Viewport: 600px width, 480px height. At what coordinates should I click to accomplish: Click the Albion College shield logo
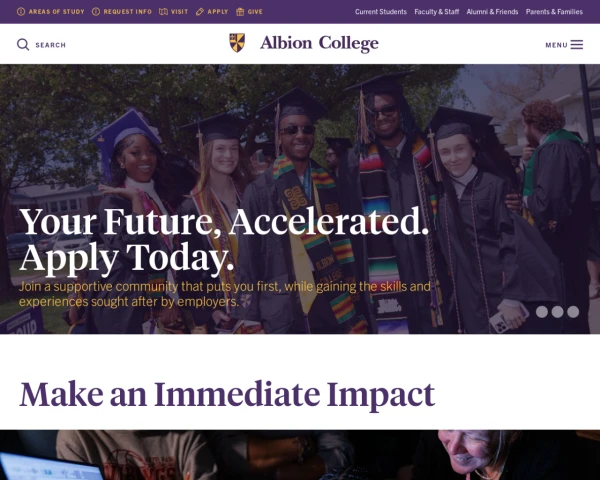tap(237, 43)
